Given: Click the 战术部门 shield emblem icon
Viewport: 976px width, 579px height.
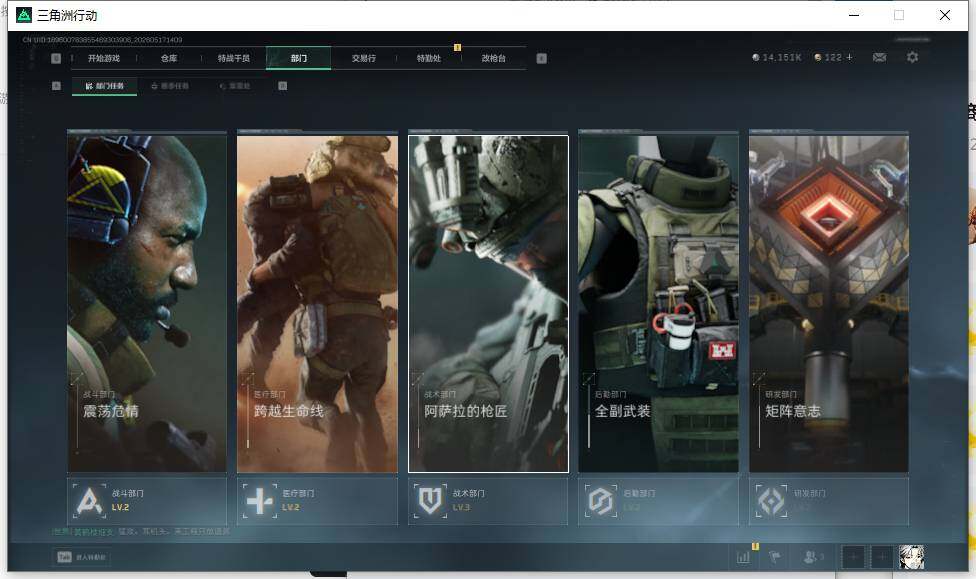Looking at the screenshot, I should point(430,501).
